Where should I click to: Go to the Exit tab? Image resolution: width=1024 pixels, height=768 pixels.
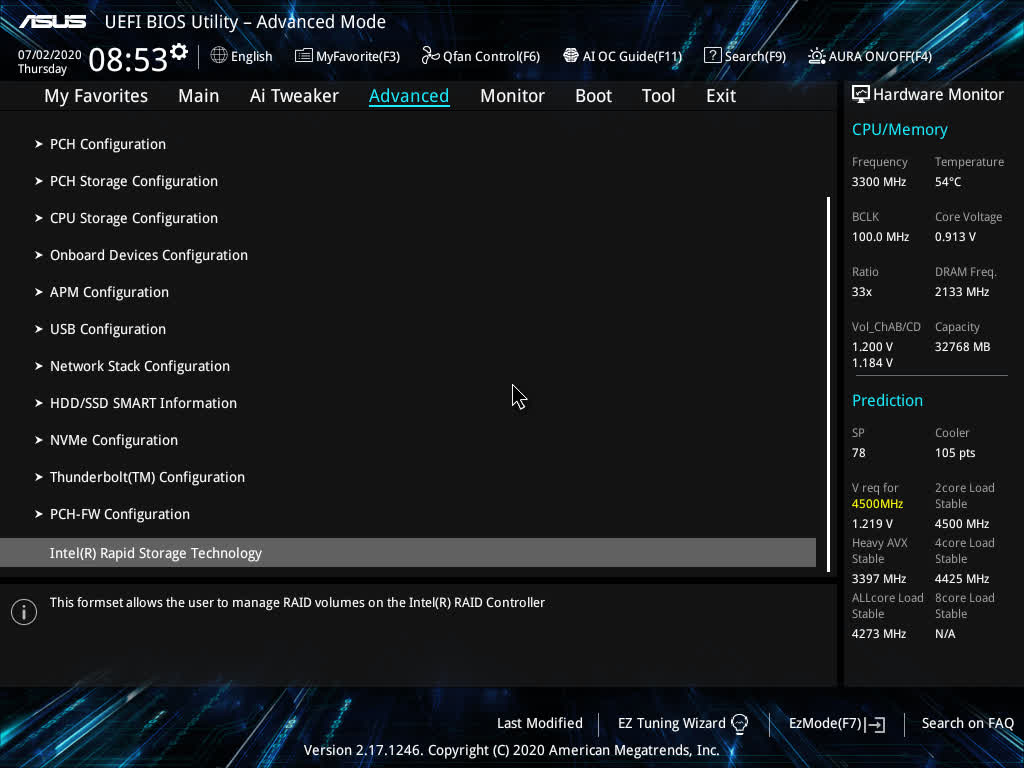(x=721, y=96)
